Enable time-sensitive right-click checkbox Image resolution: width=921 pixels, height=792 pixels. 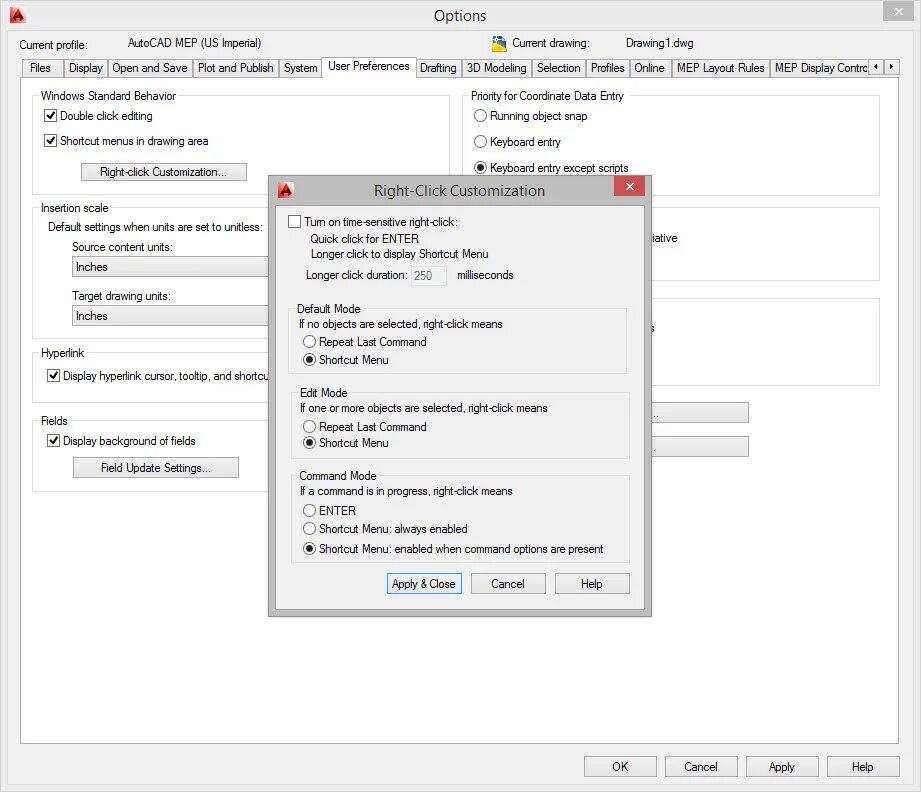[294, 222]
